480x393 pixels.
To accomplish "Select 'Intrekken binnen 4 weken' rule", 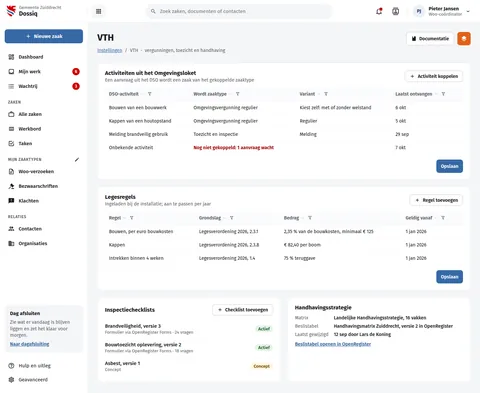I will 283,258.
